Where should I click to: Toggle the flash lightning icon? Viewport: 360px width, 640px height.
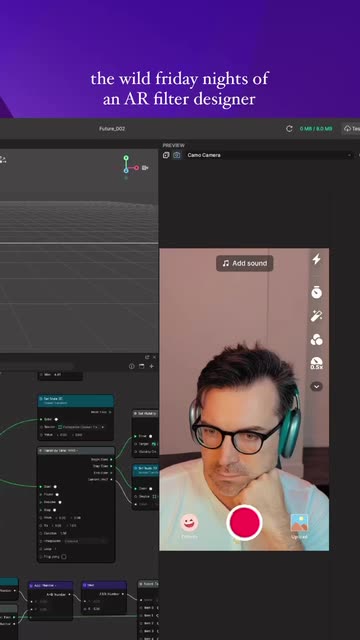point(316,259)
